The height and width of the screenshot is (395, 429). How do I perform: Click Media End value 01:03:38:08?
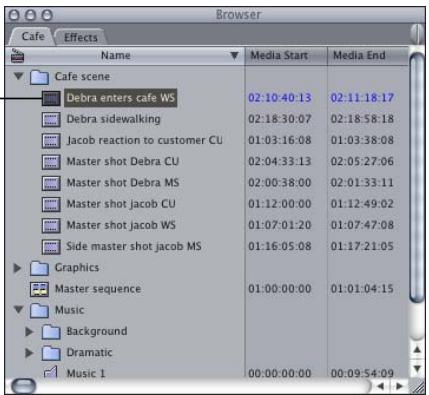coord(362,141)
